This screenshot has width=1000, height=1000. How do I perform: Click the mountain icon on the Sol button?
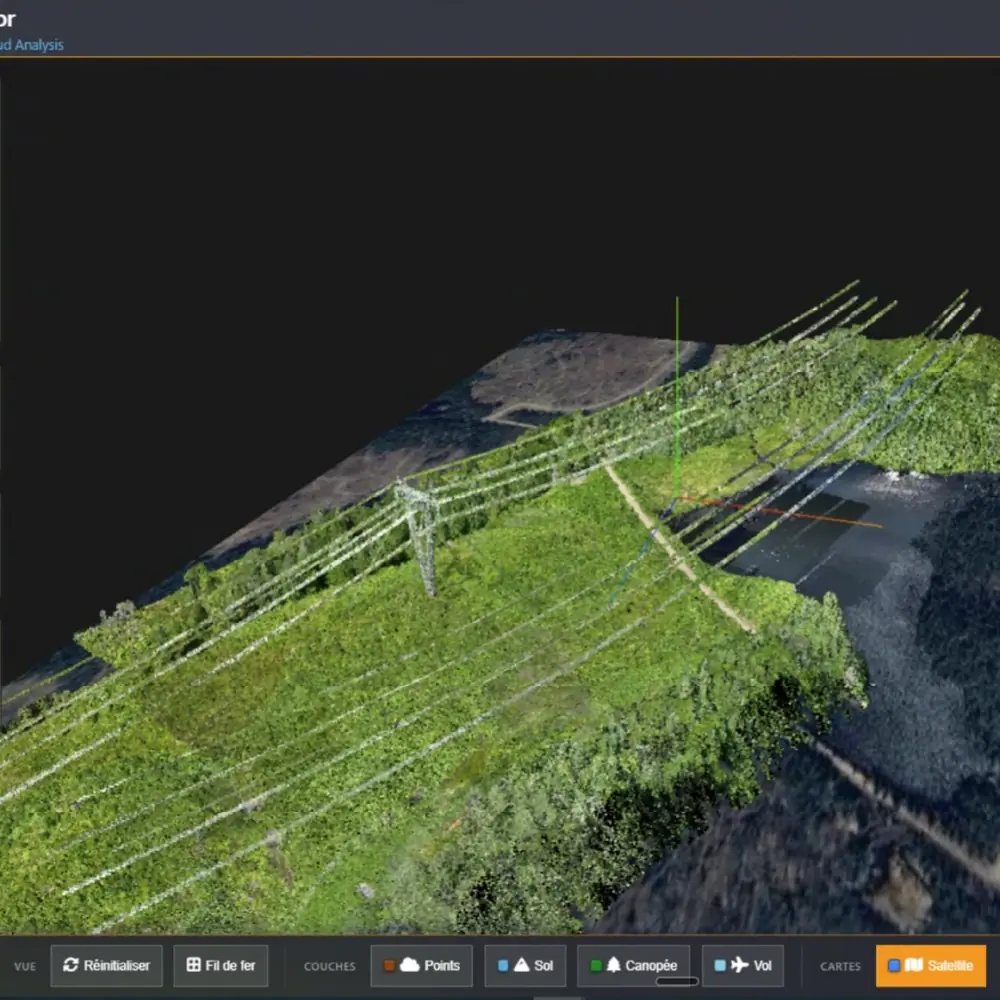523,966
